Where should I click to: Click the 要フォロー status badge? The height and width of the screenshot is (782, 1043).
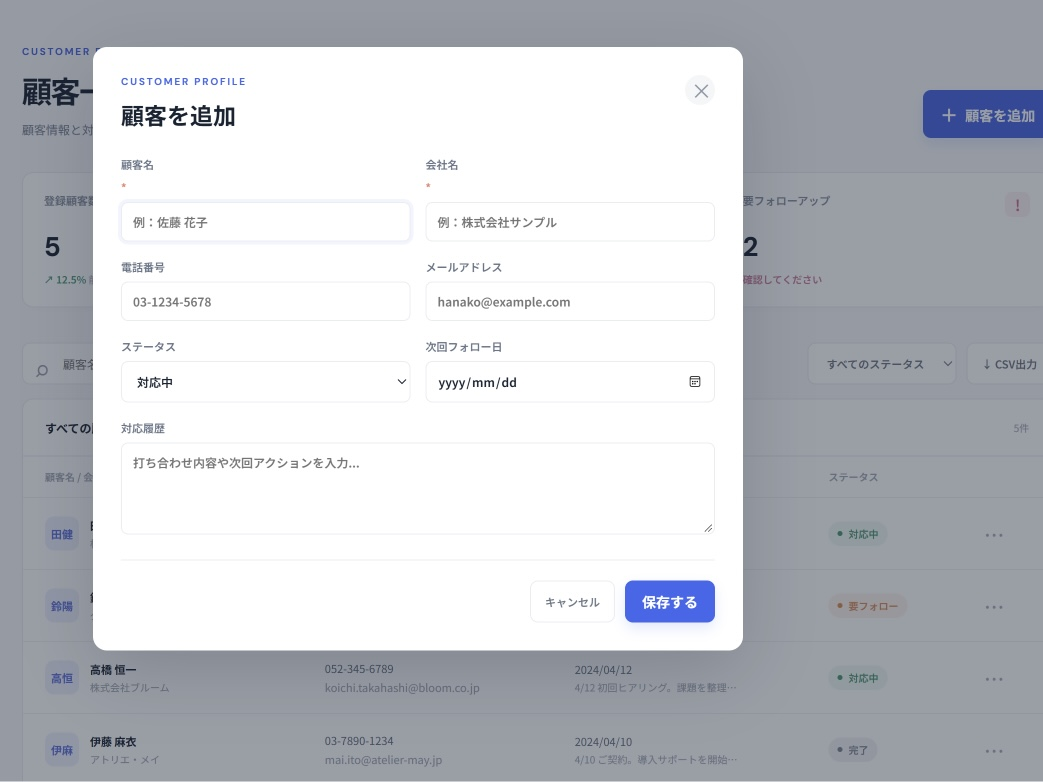coord(867,606)
